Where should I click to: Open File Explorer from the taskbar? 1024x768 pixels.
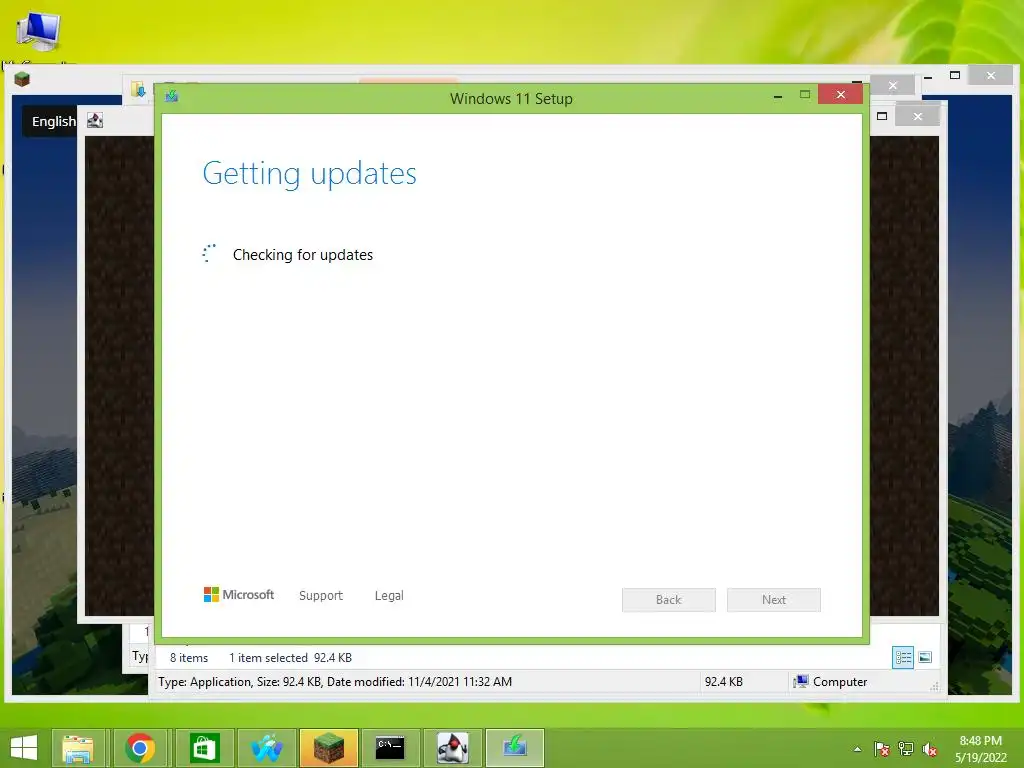tap(78, 748)
